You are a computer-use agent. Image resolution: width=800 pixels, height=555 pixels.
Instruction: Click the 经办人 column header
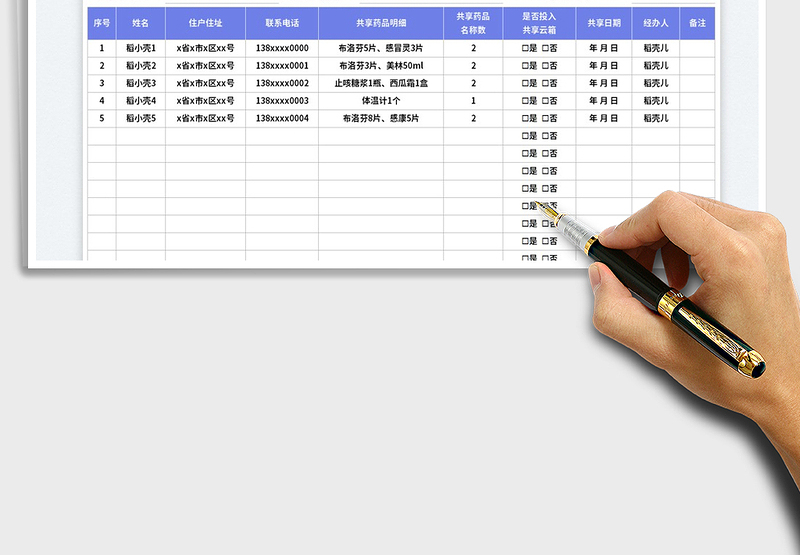click(655, 23)
